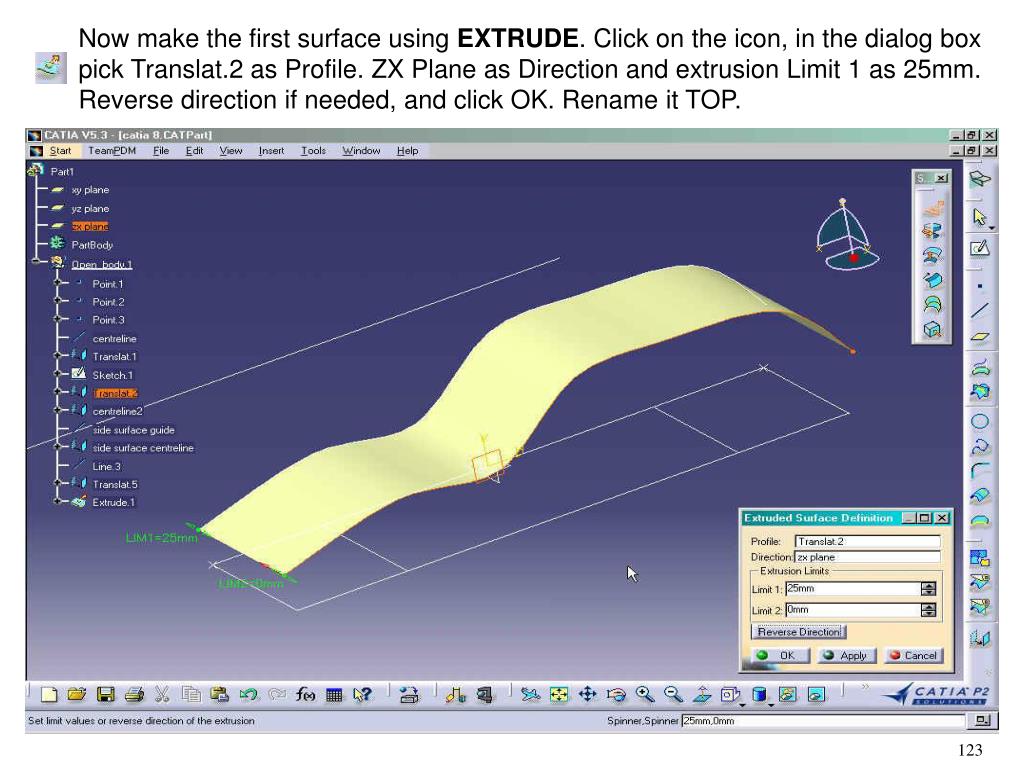
Task: Select the Plane tool in right toolbar
Action: [980, 337]
